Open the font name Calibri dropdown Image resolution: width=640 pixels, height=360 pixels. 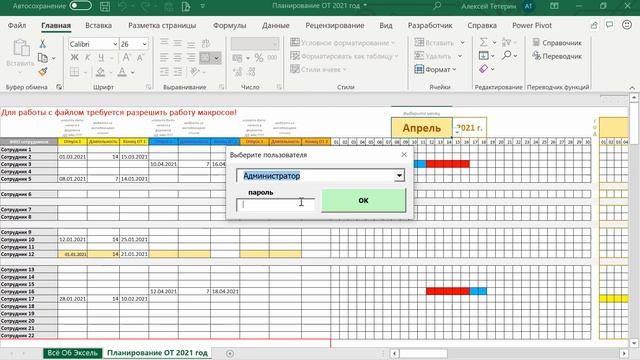pos(115,44)
